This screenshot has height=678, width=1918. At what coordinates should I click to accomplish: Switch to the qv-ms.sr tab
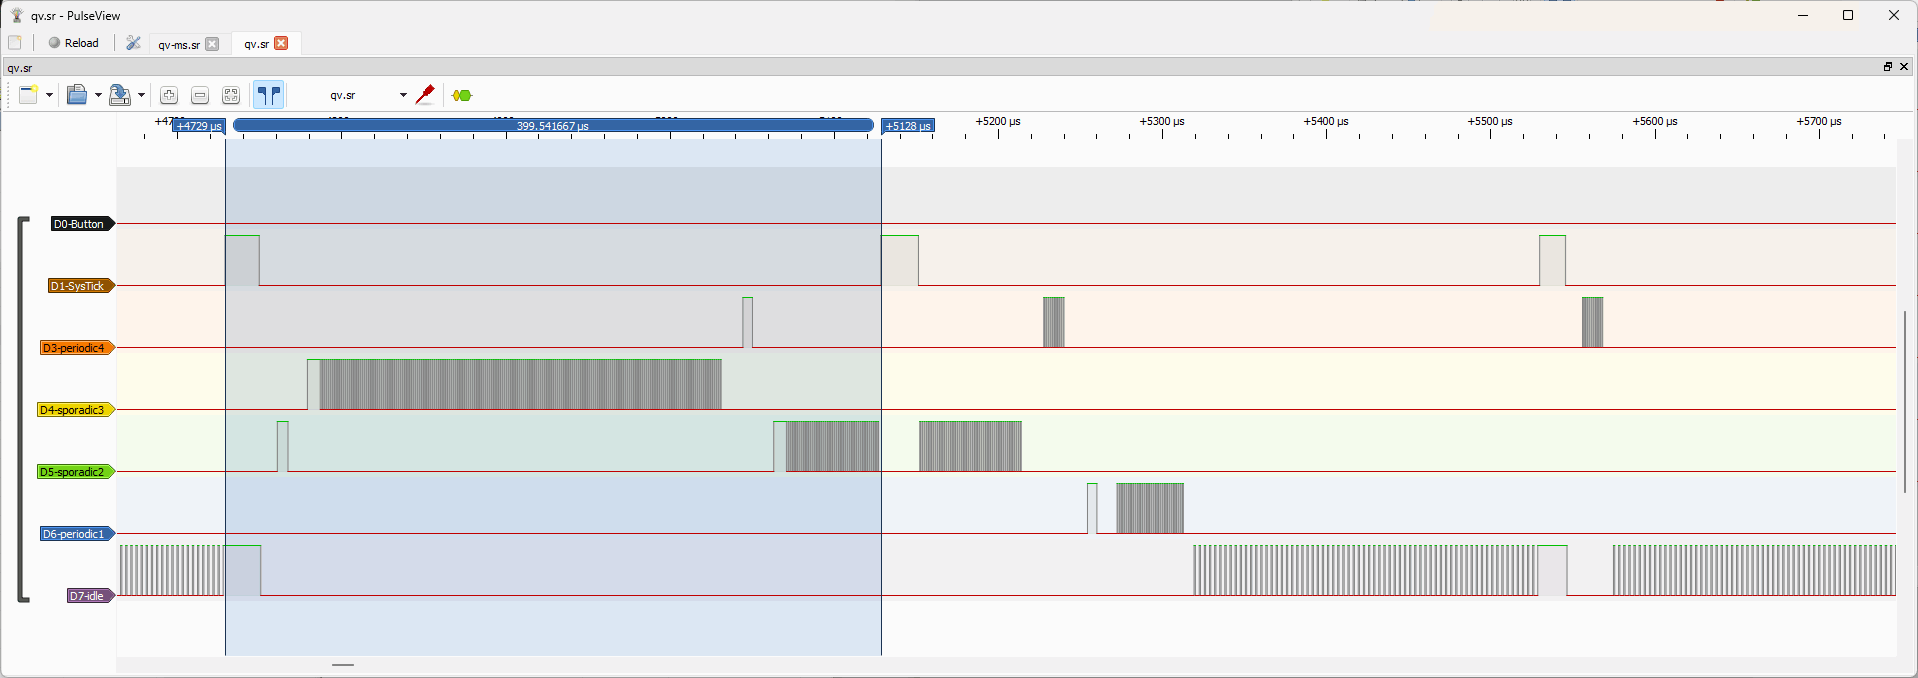click(178, 44)
